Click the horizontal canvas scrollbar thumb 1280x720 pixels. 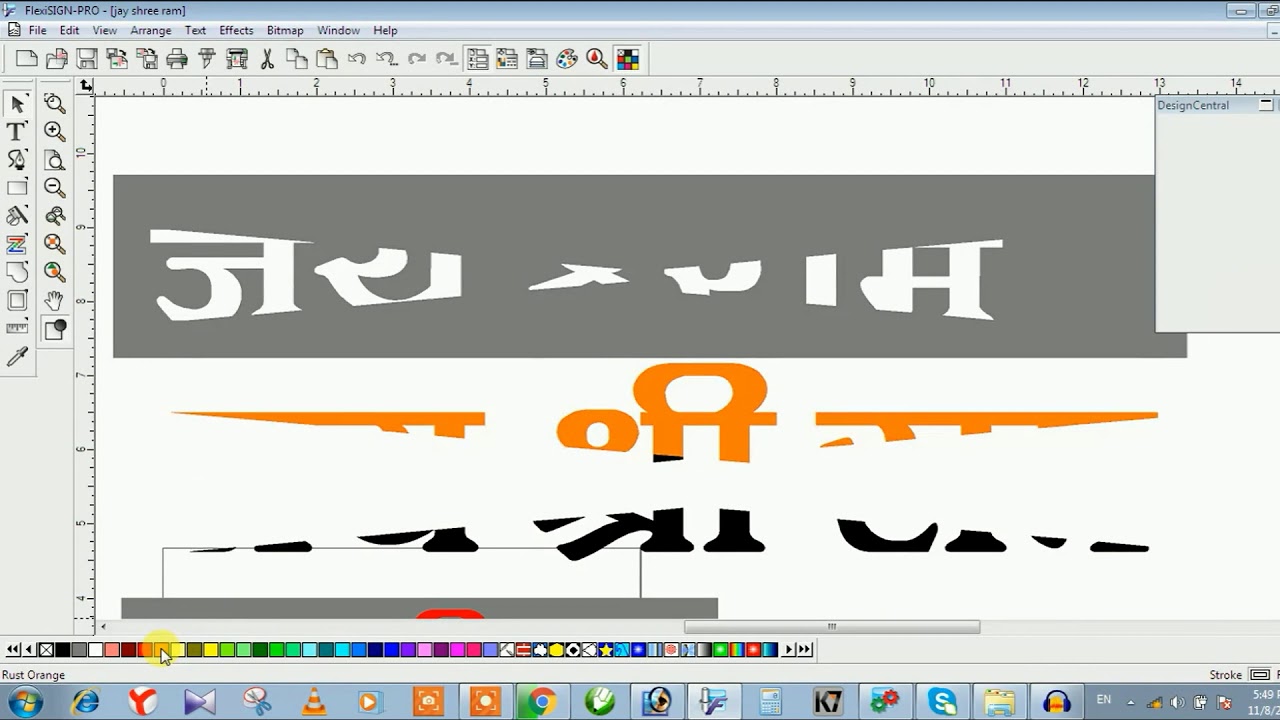click(x=832, y=627)
